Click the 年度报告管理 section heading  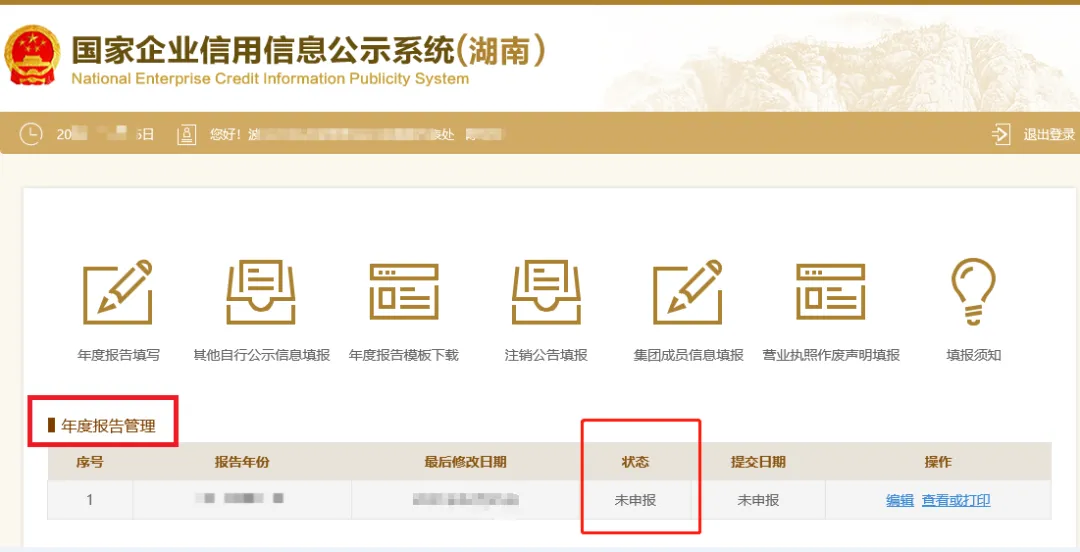point(108,426)
